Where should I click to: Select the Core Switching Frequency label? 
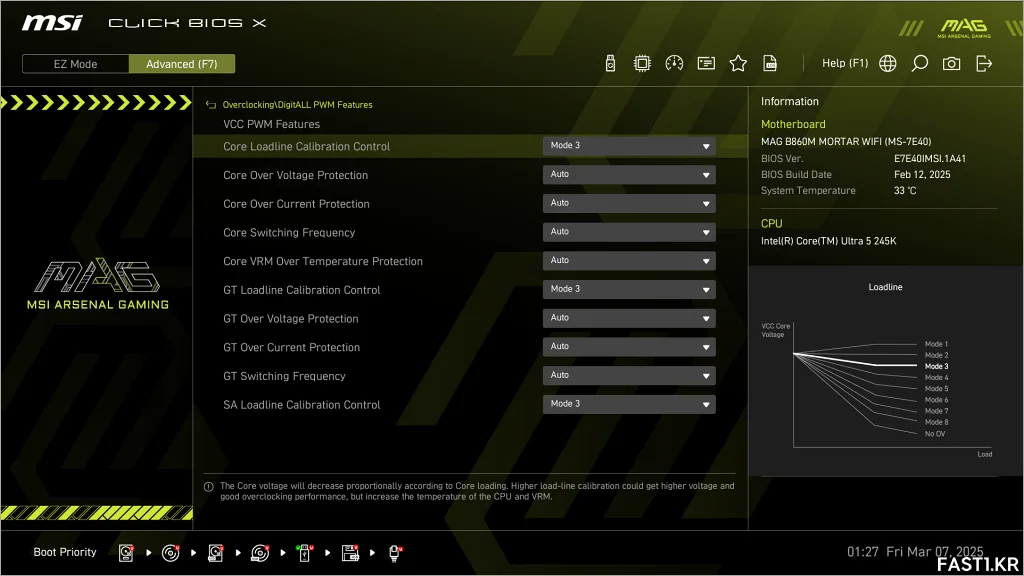[289, 232]
